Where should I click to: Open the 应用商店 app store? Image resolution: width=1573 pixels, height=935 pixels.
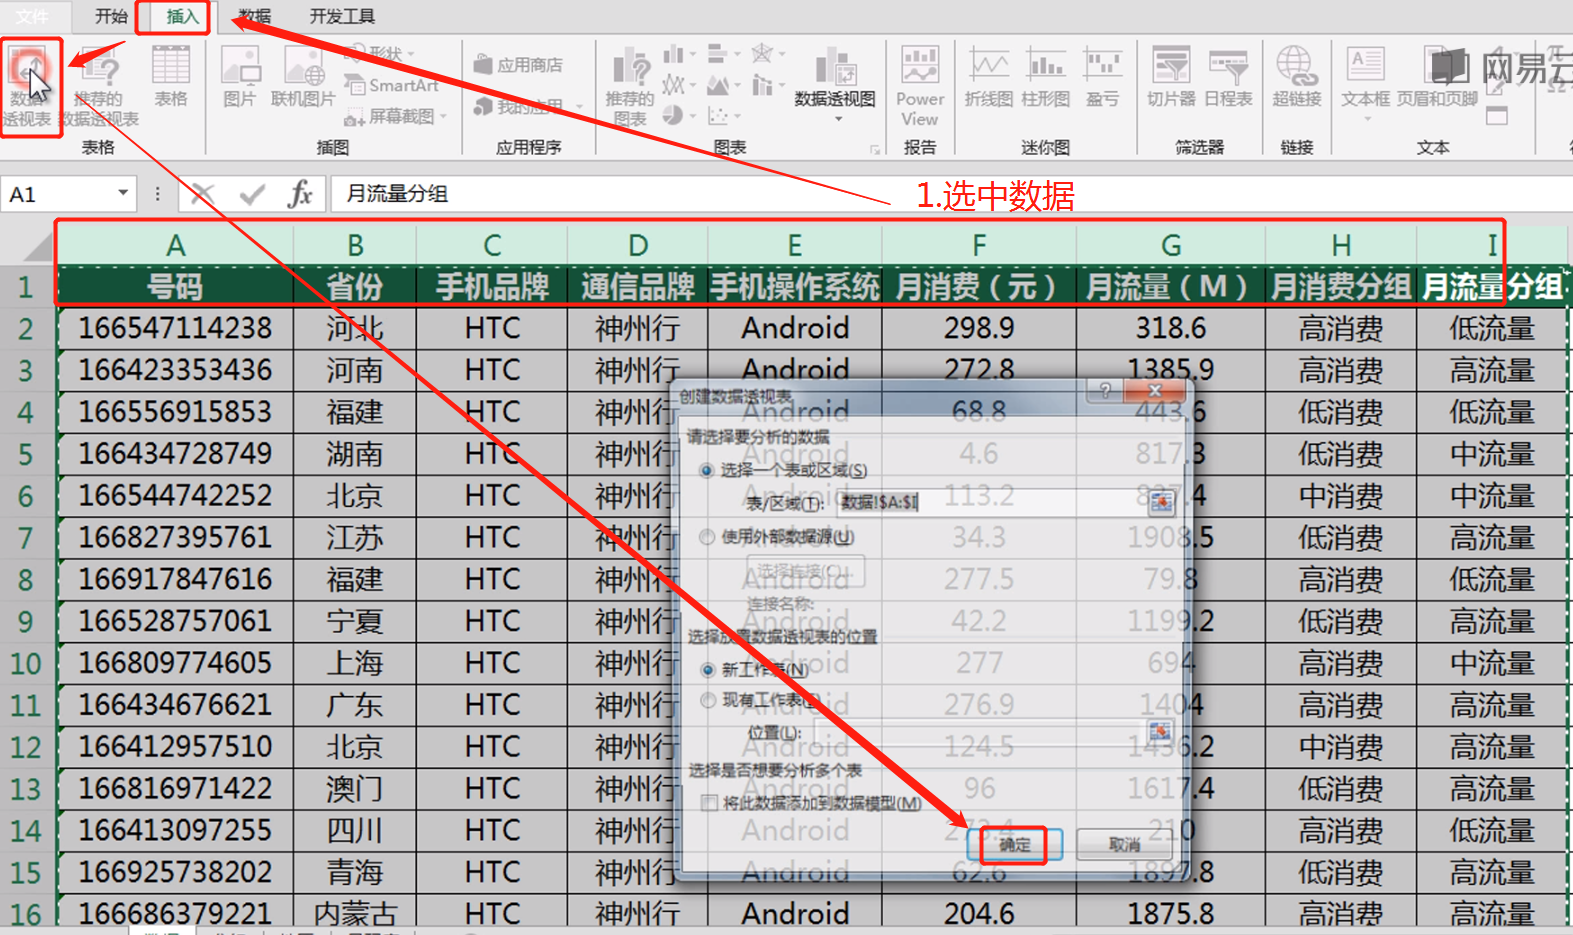(518, 65)
